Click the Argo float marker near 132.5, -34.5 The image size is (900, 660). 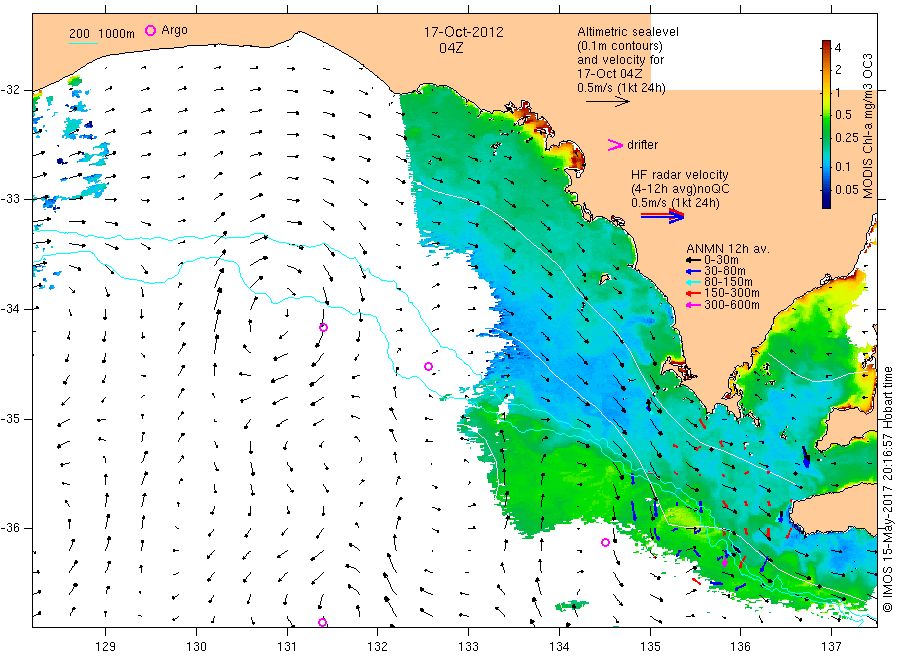[x=428, y=367]
